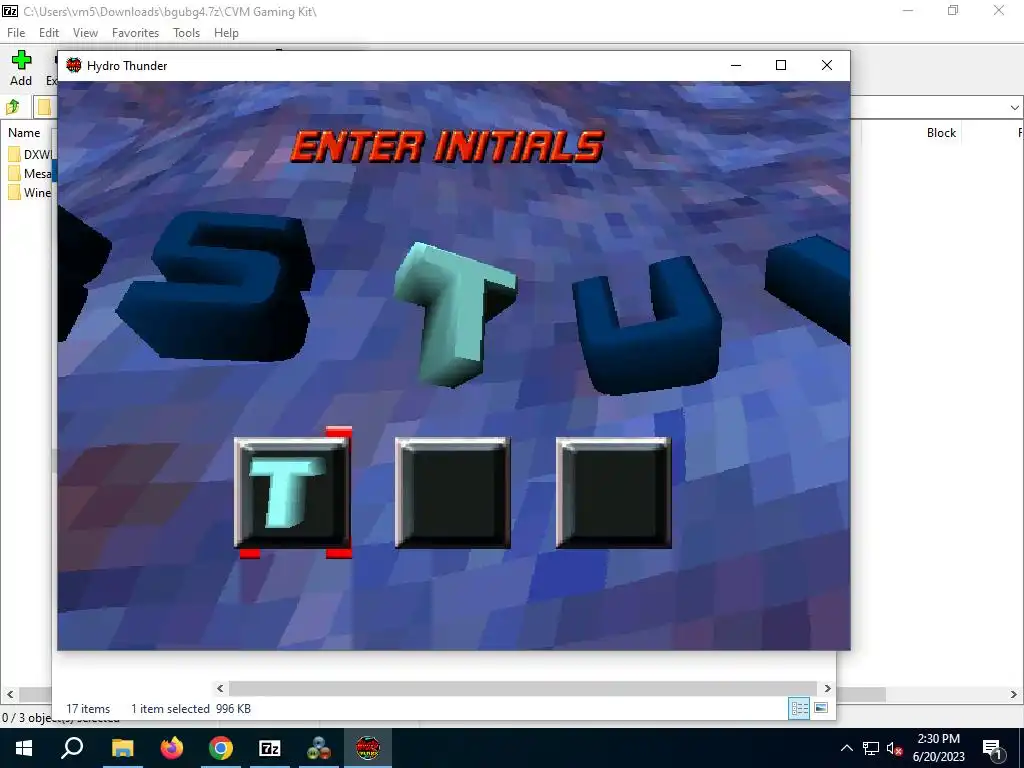1024x768 pixels.
Task: Open the Favorites menu in 7-Zip
Action: [135, 33]
